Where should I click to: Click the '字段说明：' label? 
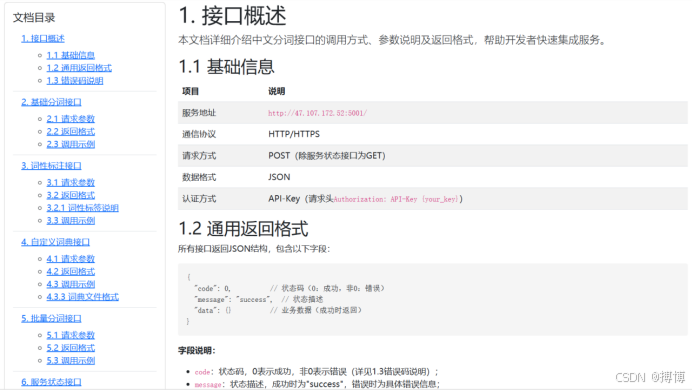point(197,351)
